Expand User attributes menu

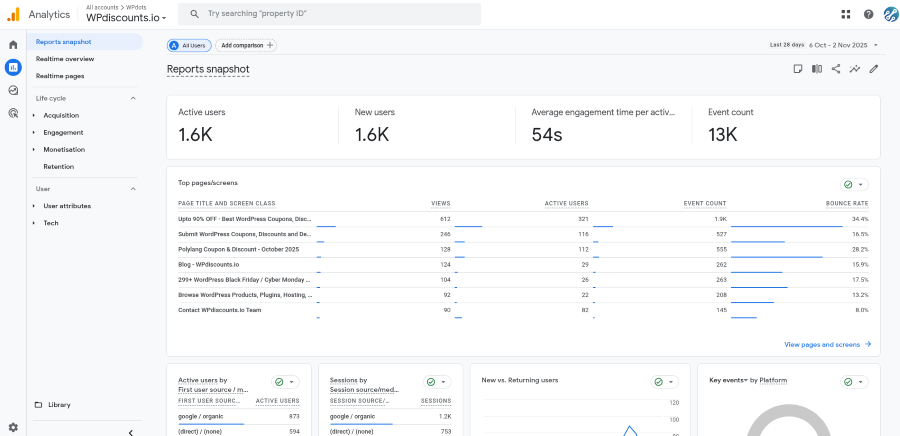[34, 206]
